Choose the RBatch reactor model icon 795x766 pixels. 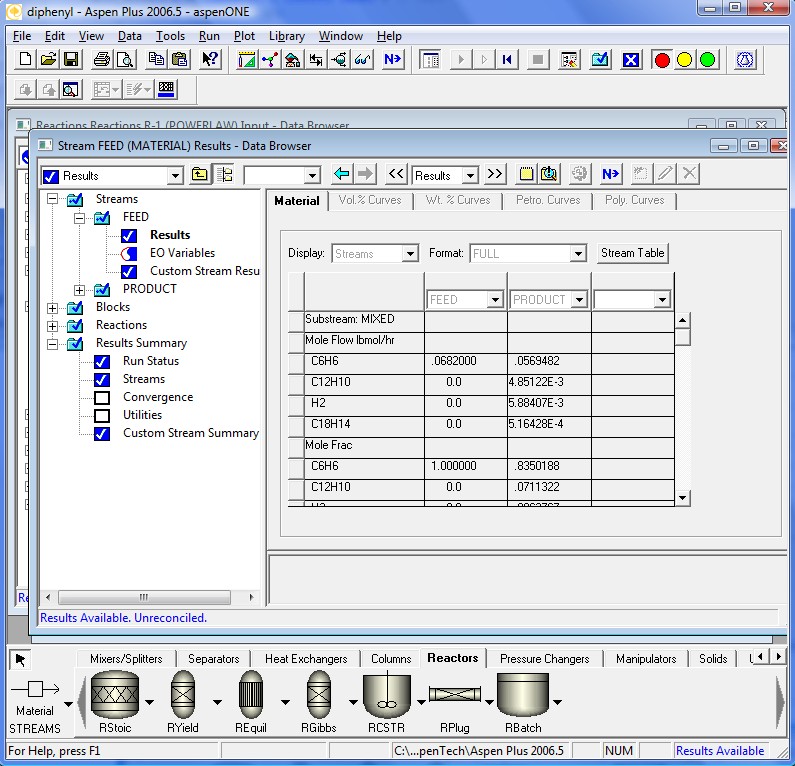(x=523, y=695)
